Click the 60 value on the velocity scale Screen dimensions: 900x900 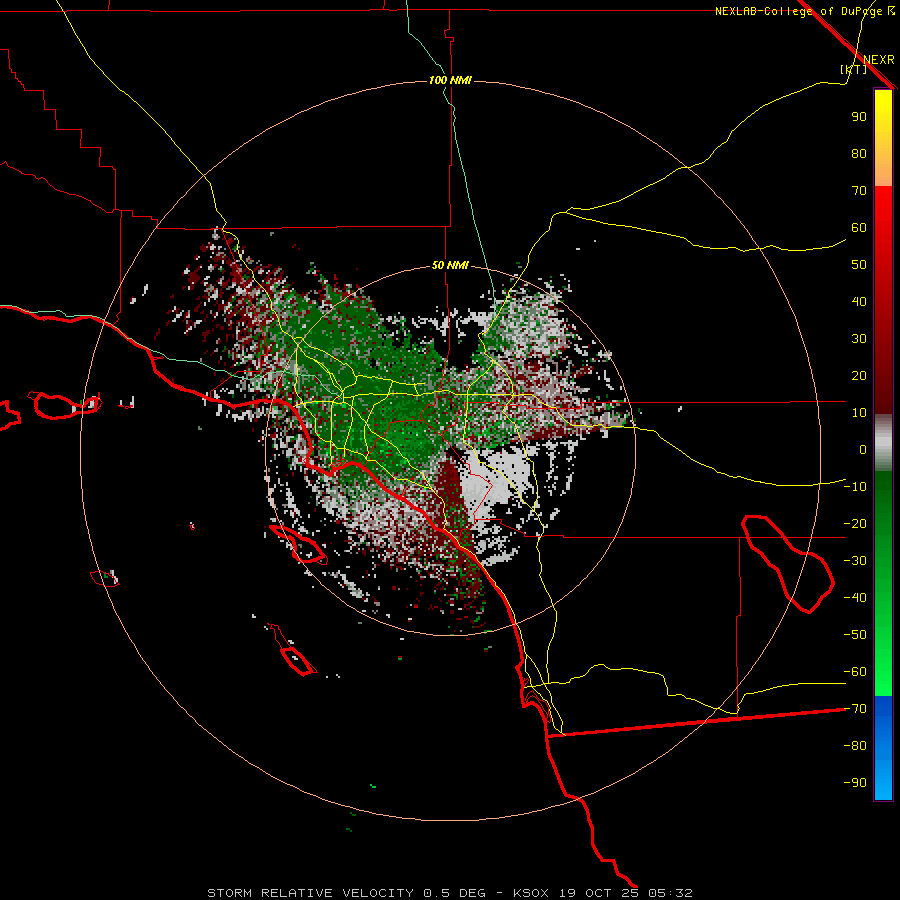click(859, 228)
